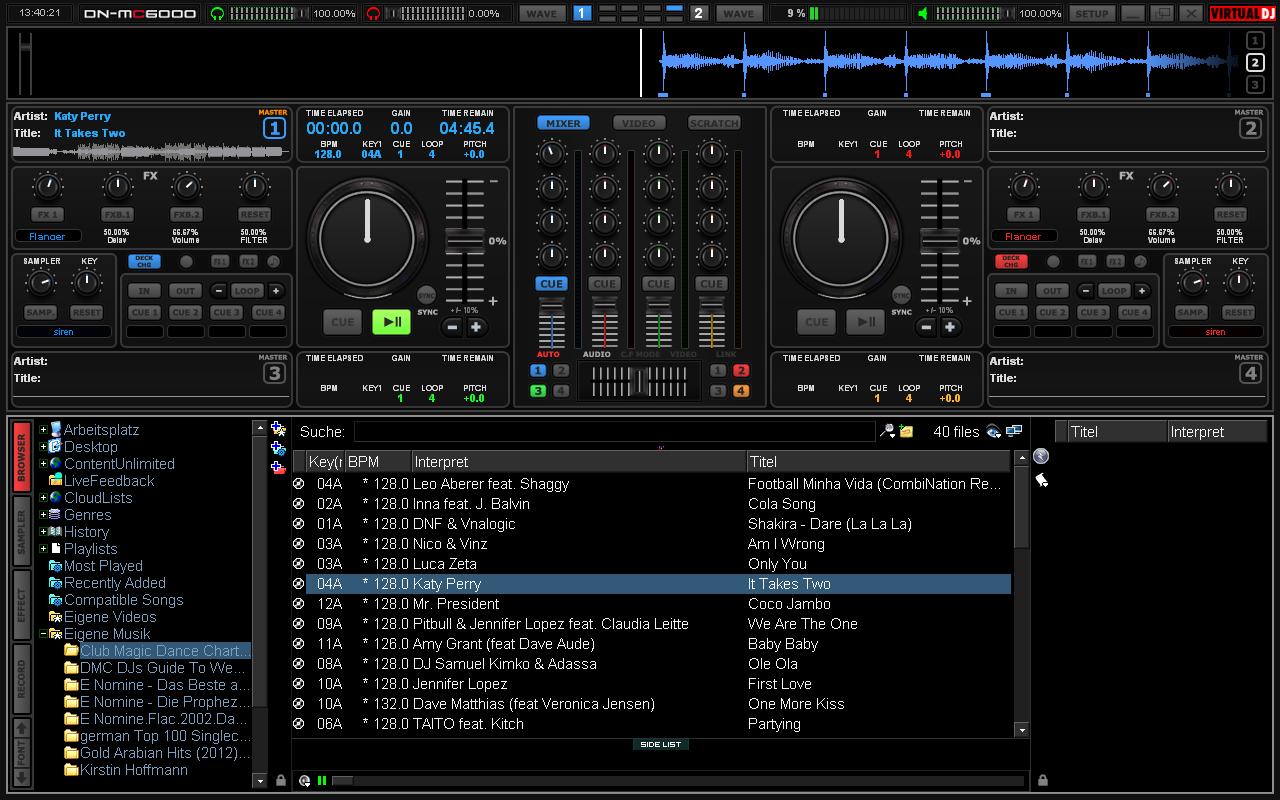1280x800 pixels.
Task: Expand the Genres tree node
Action: click(43, 515)
